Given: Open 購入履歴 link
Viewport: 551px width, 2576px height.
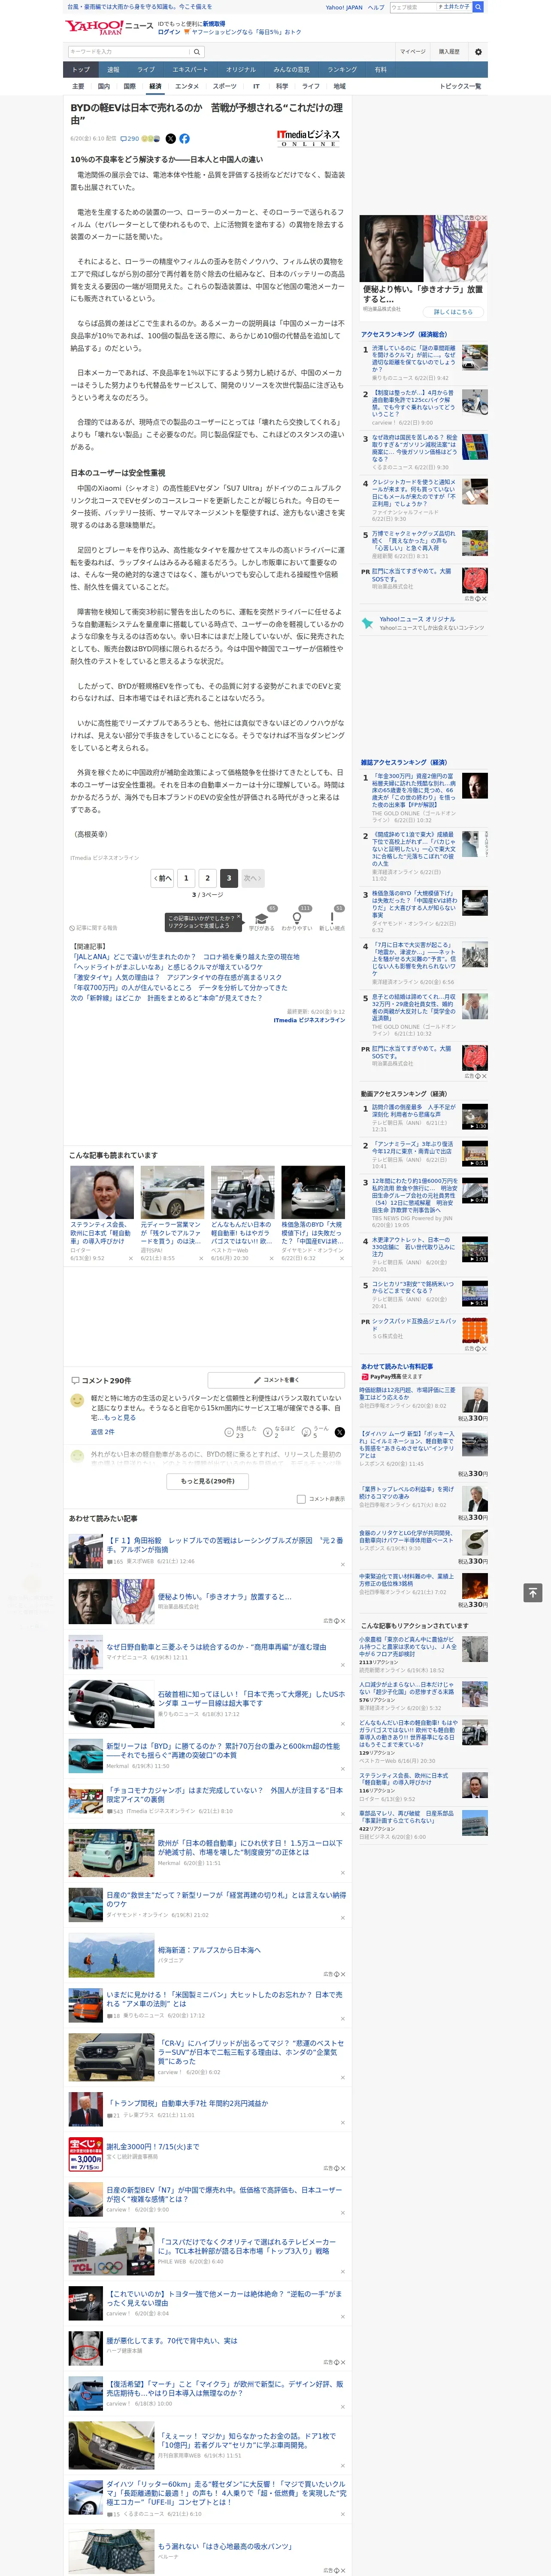Looking at the screenshot, I should pyautogui.click(x=449, y=52).
